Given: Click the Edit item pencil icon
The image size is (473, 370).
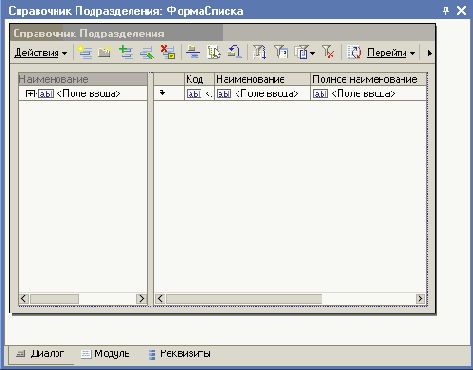Looking at the screenshot, I should pos(147,53).
